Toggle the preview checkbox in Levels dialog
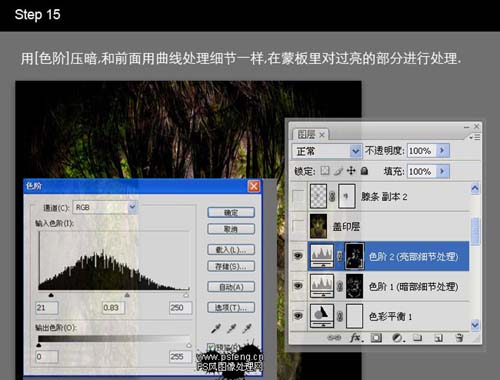The image size is (500, 380). pos(211,348)
